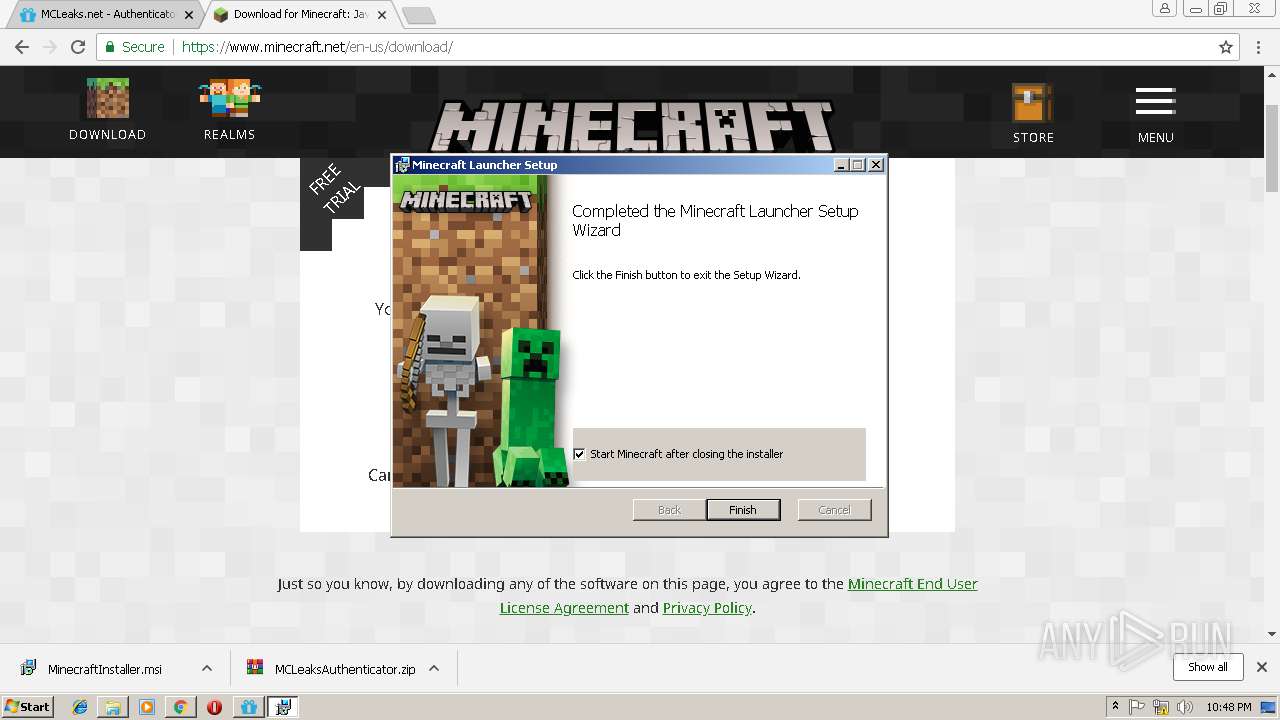The image size is (1280, 720).
Task: Close the Download for Minecraft tab
Action: point(381,15)
